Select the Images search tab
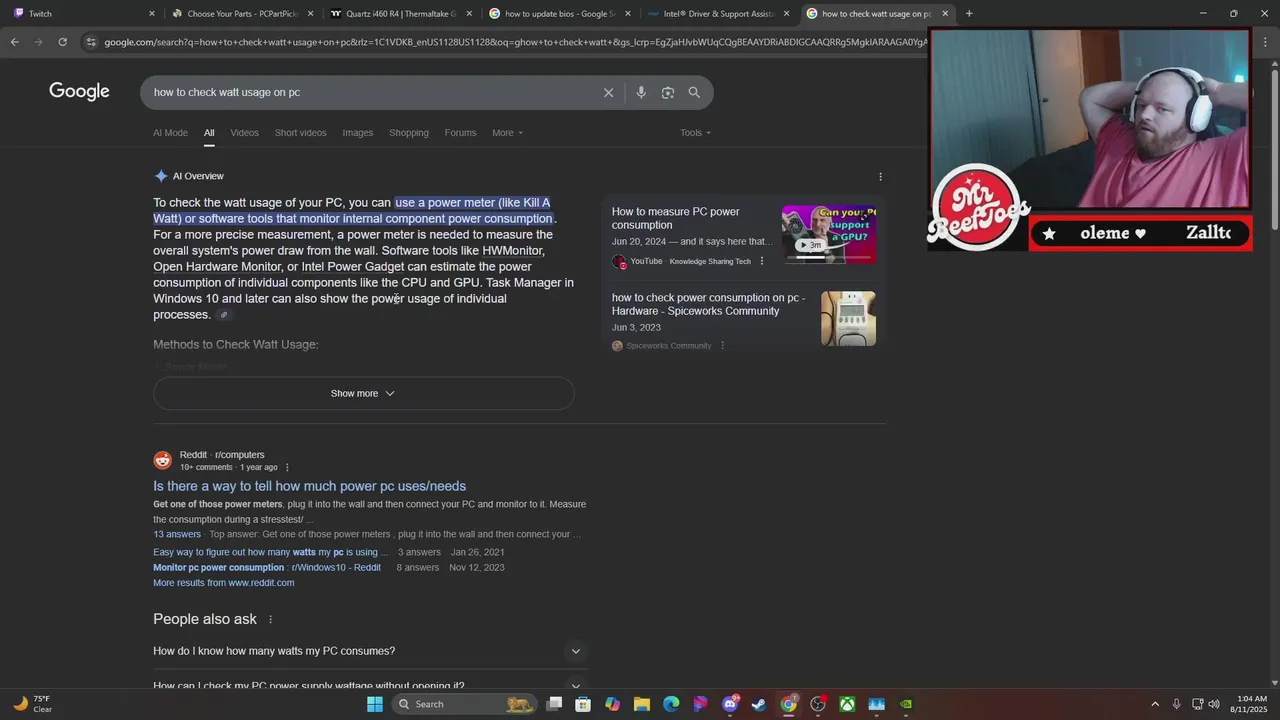This screenshot has height=720, width=1280. 357,133
